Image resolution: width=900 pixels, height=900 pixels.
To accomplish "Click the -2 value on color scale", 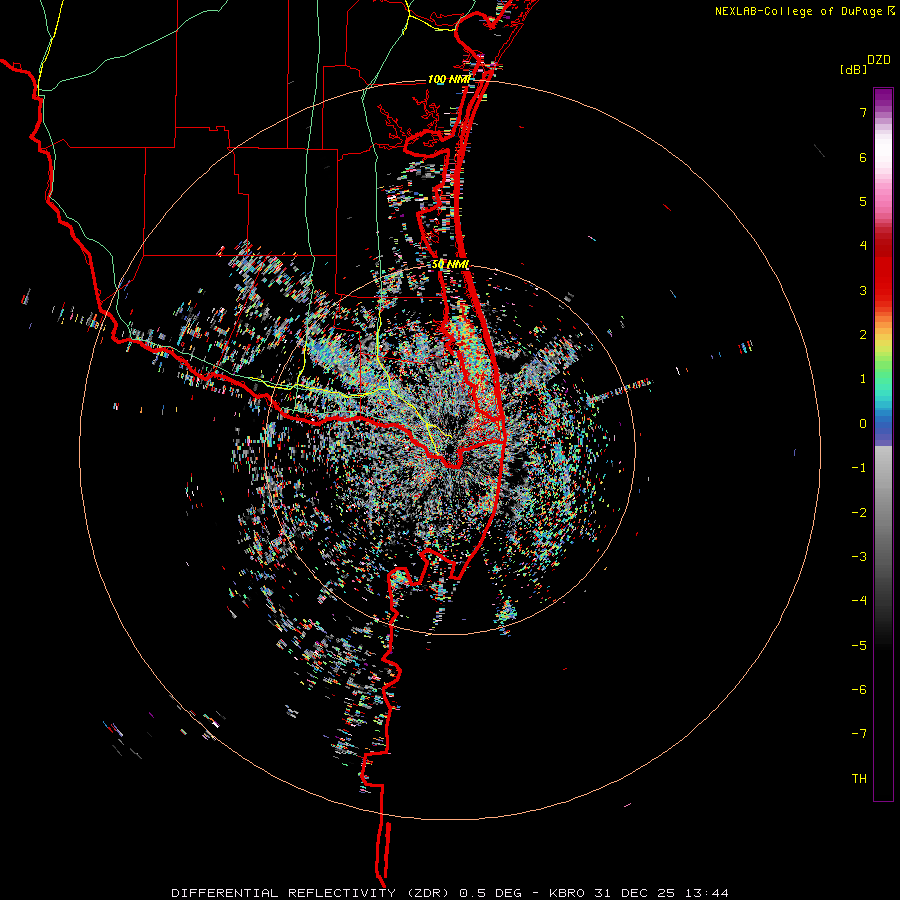I will [859, 513].
